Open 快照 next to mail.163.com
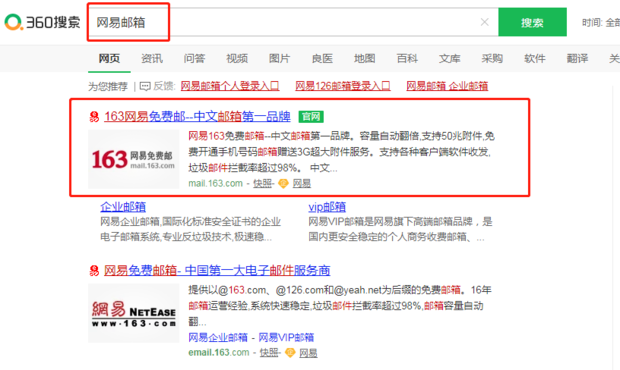Viewport: 620px width, 370px height. (263, 183)
